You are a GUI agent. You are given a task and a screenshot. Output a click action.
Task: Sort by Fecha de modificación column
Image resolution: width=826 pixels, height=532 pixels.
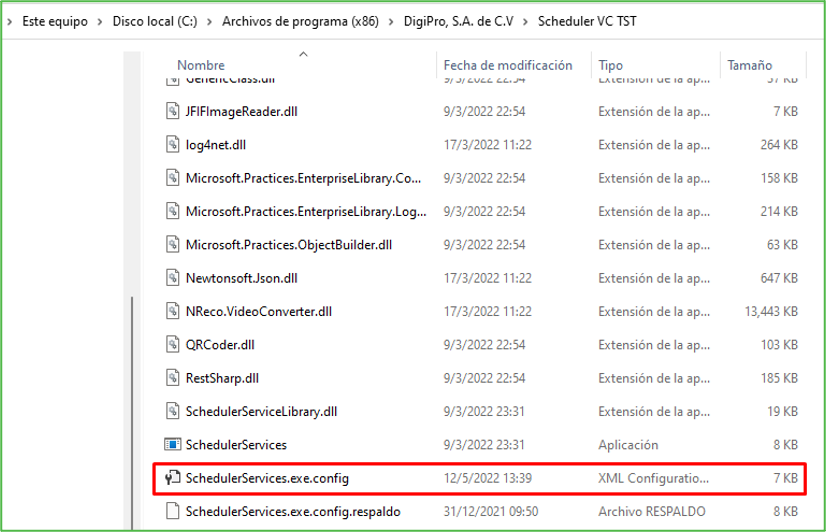point(508,65)
